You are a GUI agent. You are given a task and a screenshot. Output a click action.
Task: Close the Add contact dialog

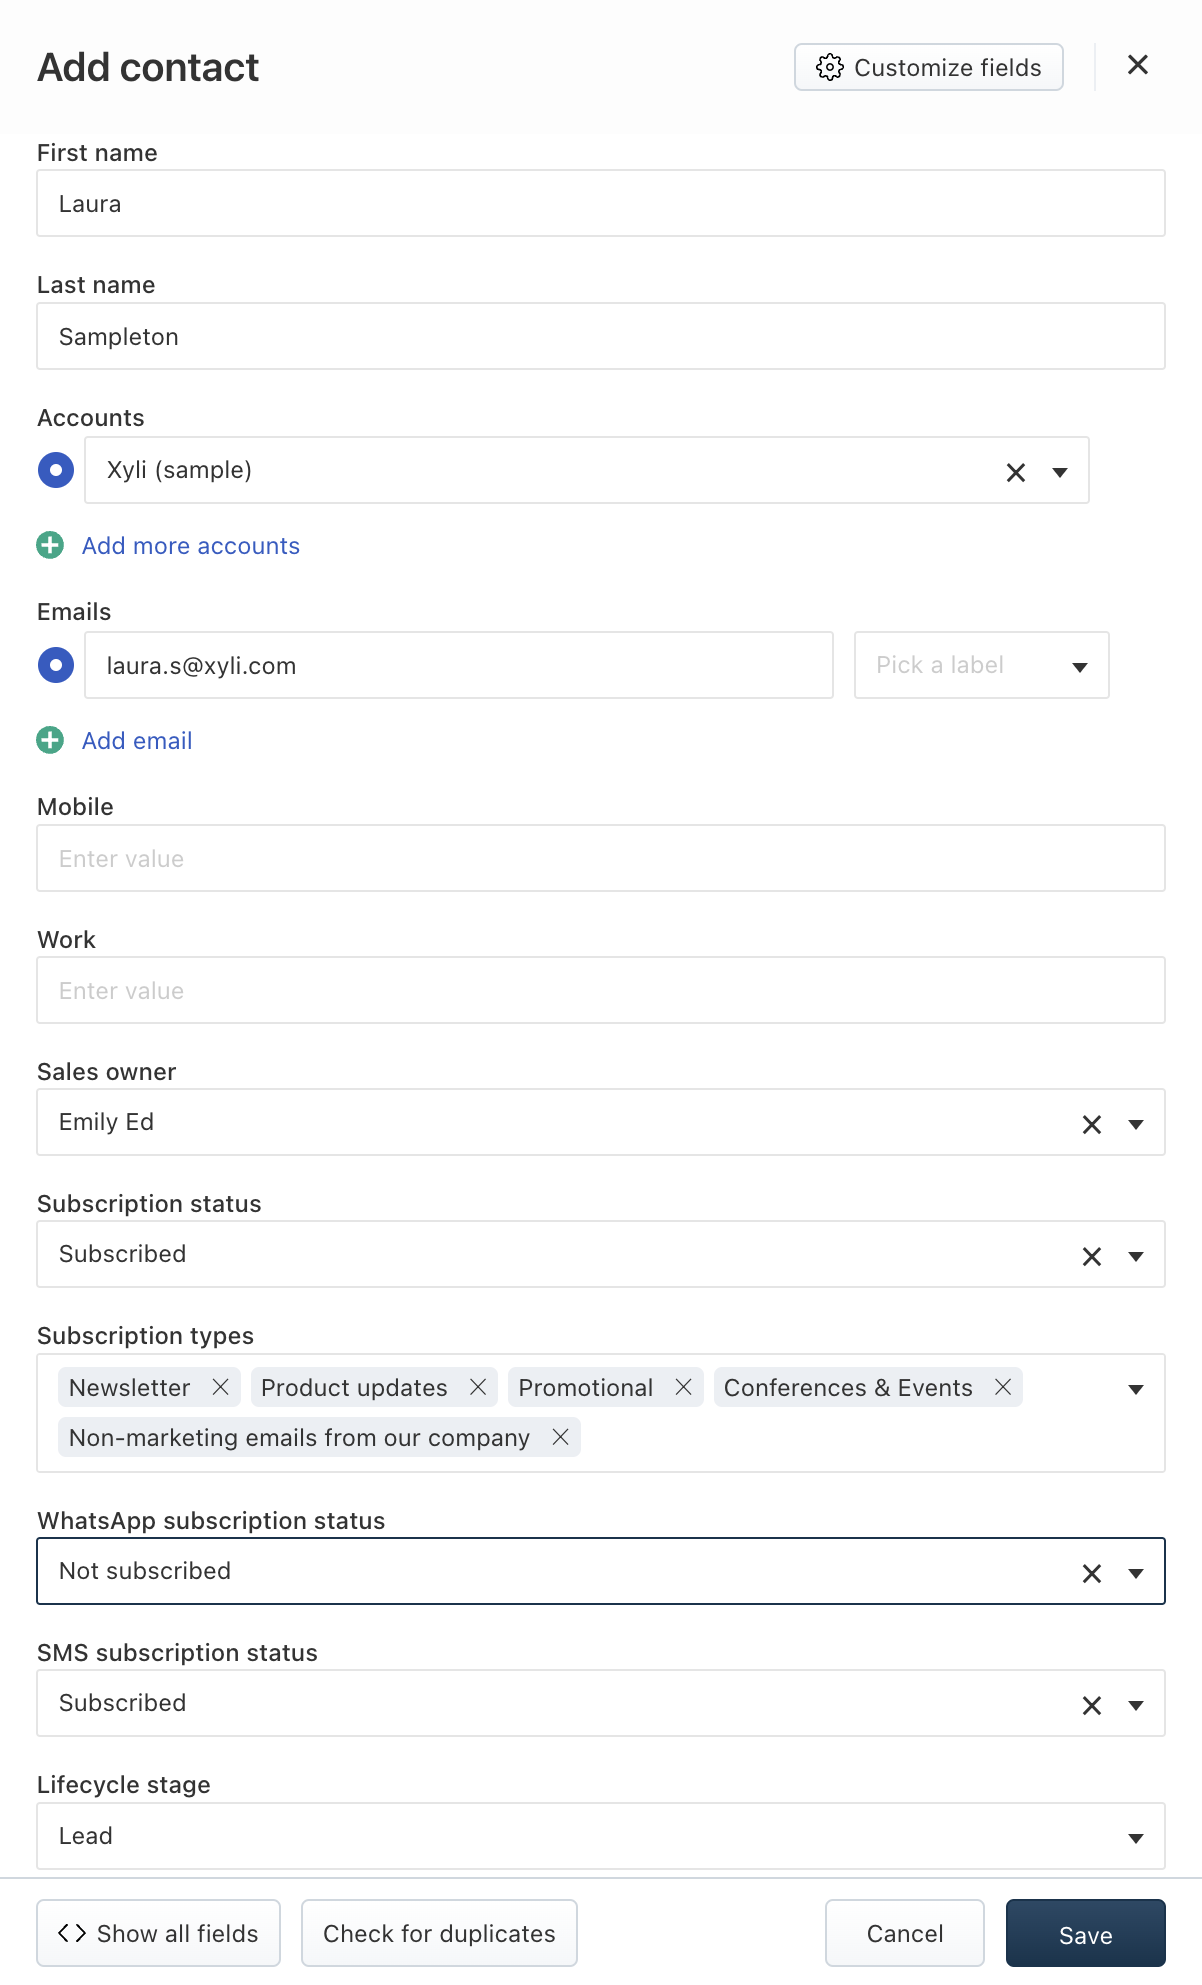[1137, 65]
